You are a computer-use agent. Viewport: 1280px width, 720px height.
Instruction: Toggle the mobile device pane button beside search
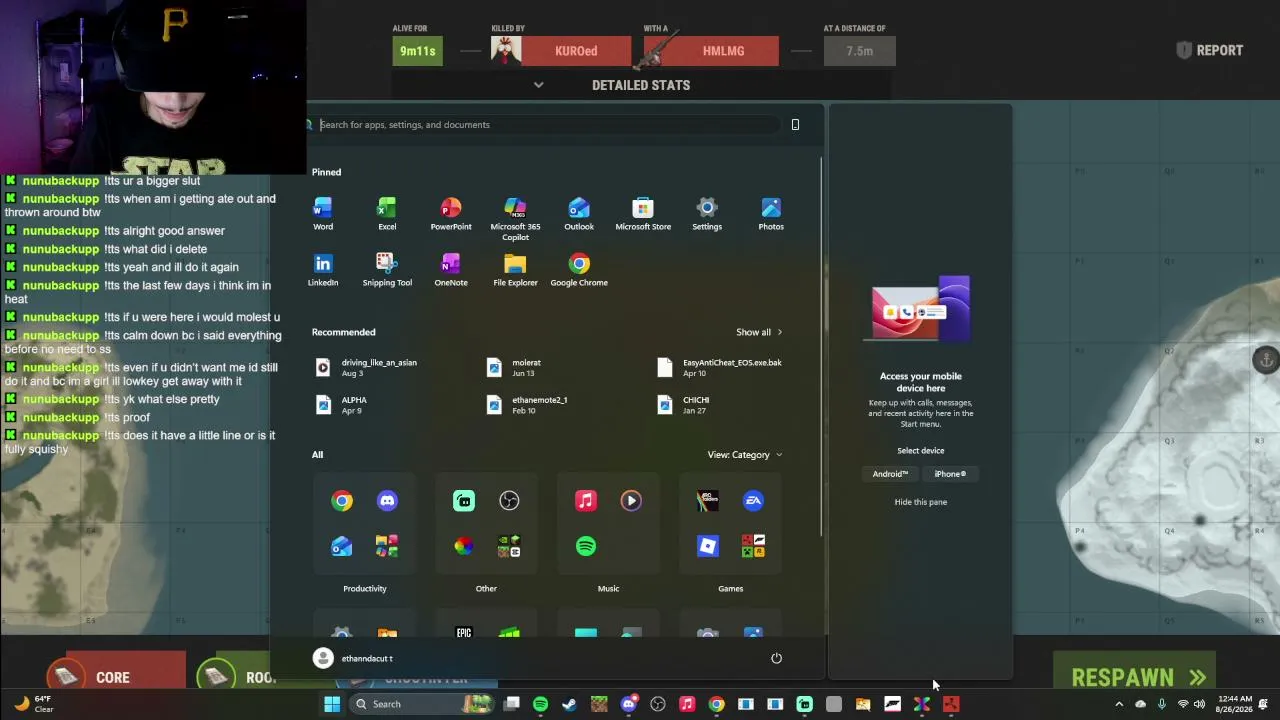796,125
